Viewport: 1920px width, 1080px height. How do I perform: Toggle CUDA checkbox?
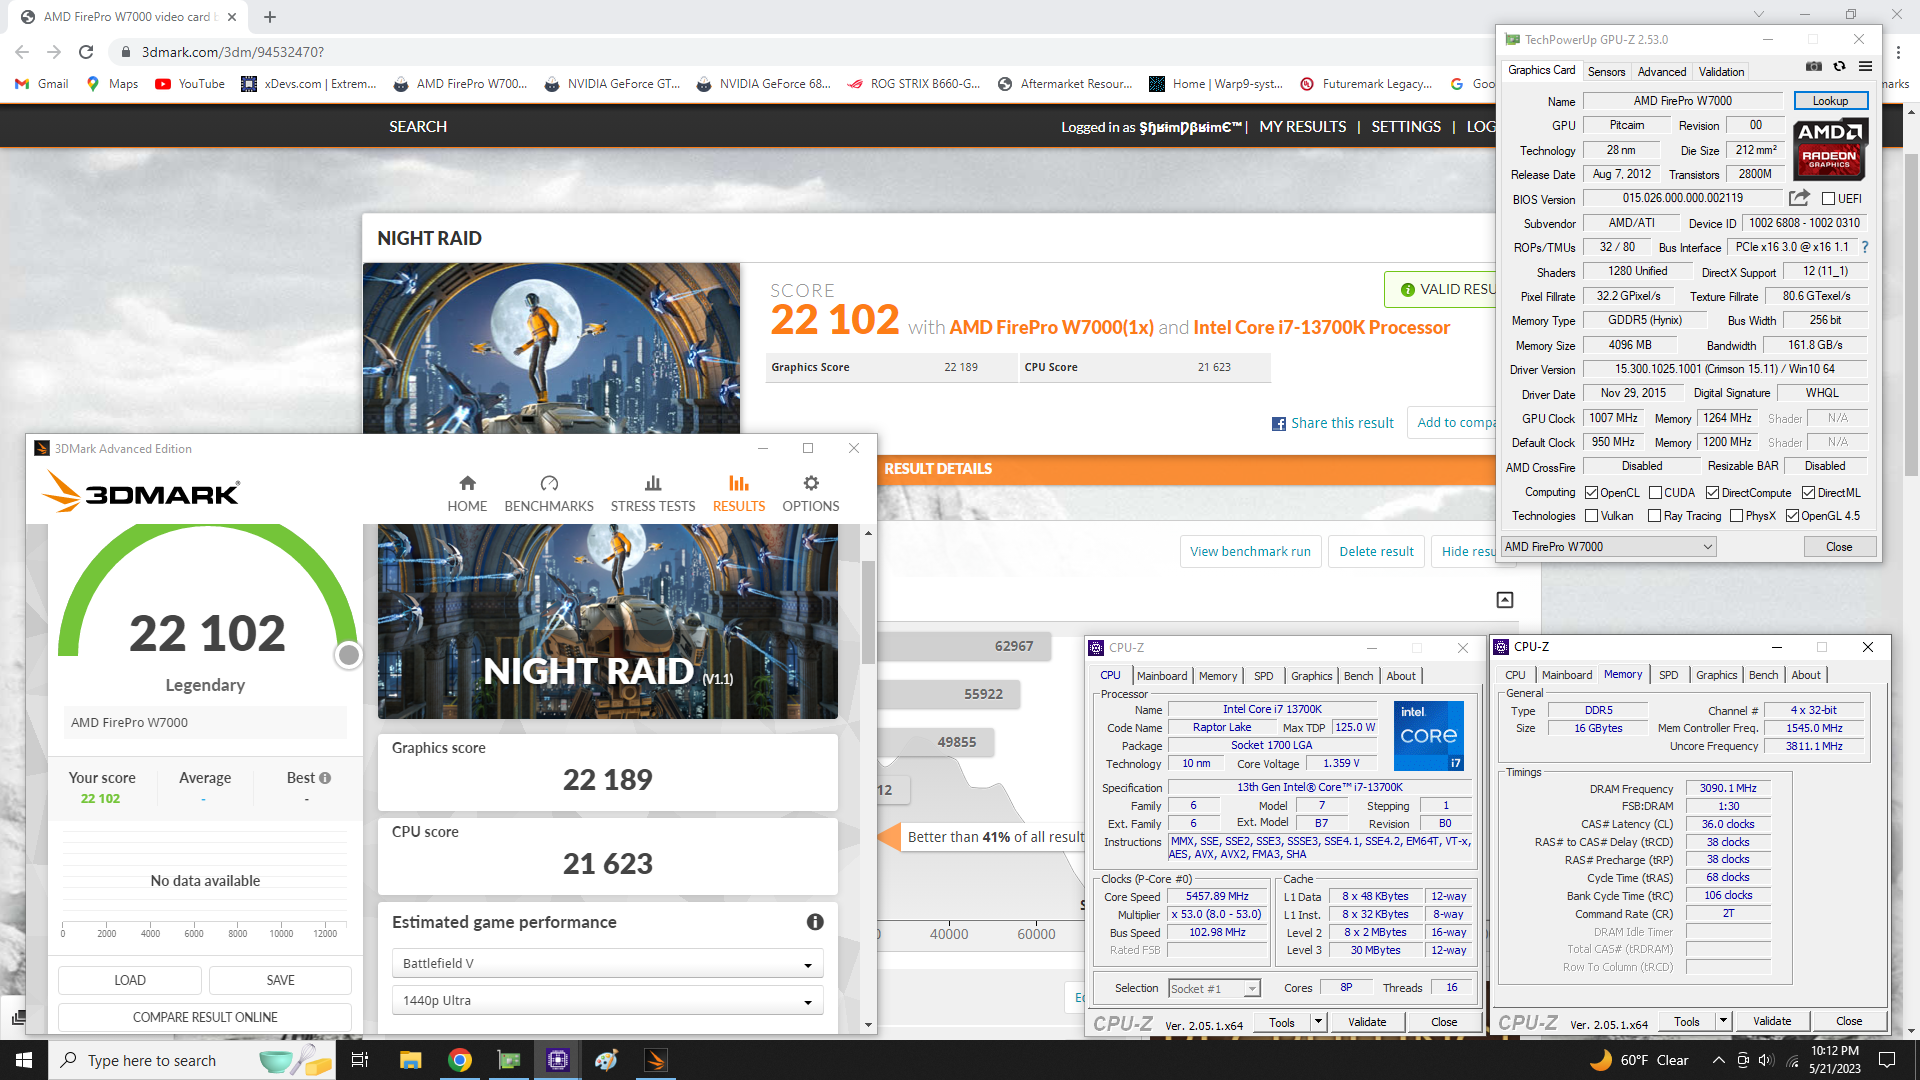pyautogui.click(x=1655, y=493)
